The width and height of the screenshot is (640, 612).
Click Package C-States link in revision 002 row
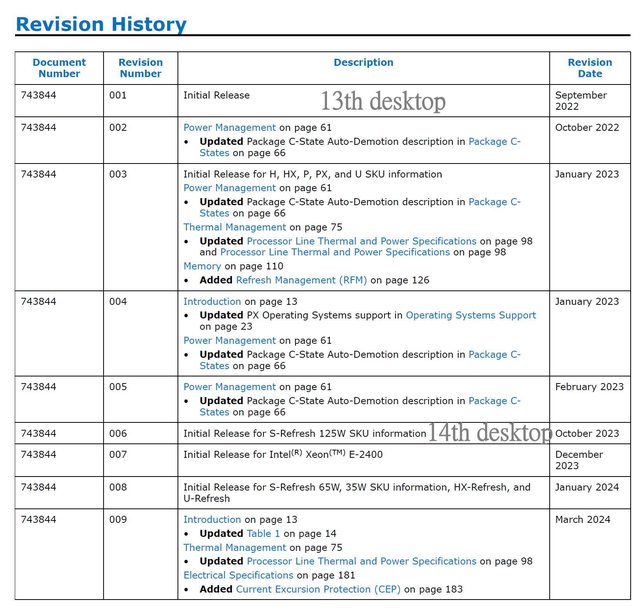[x=494, y=142]
